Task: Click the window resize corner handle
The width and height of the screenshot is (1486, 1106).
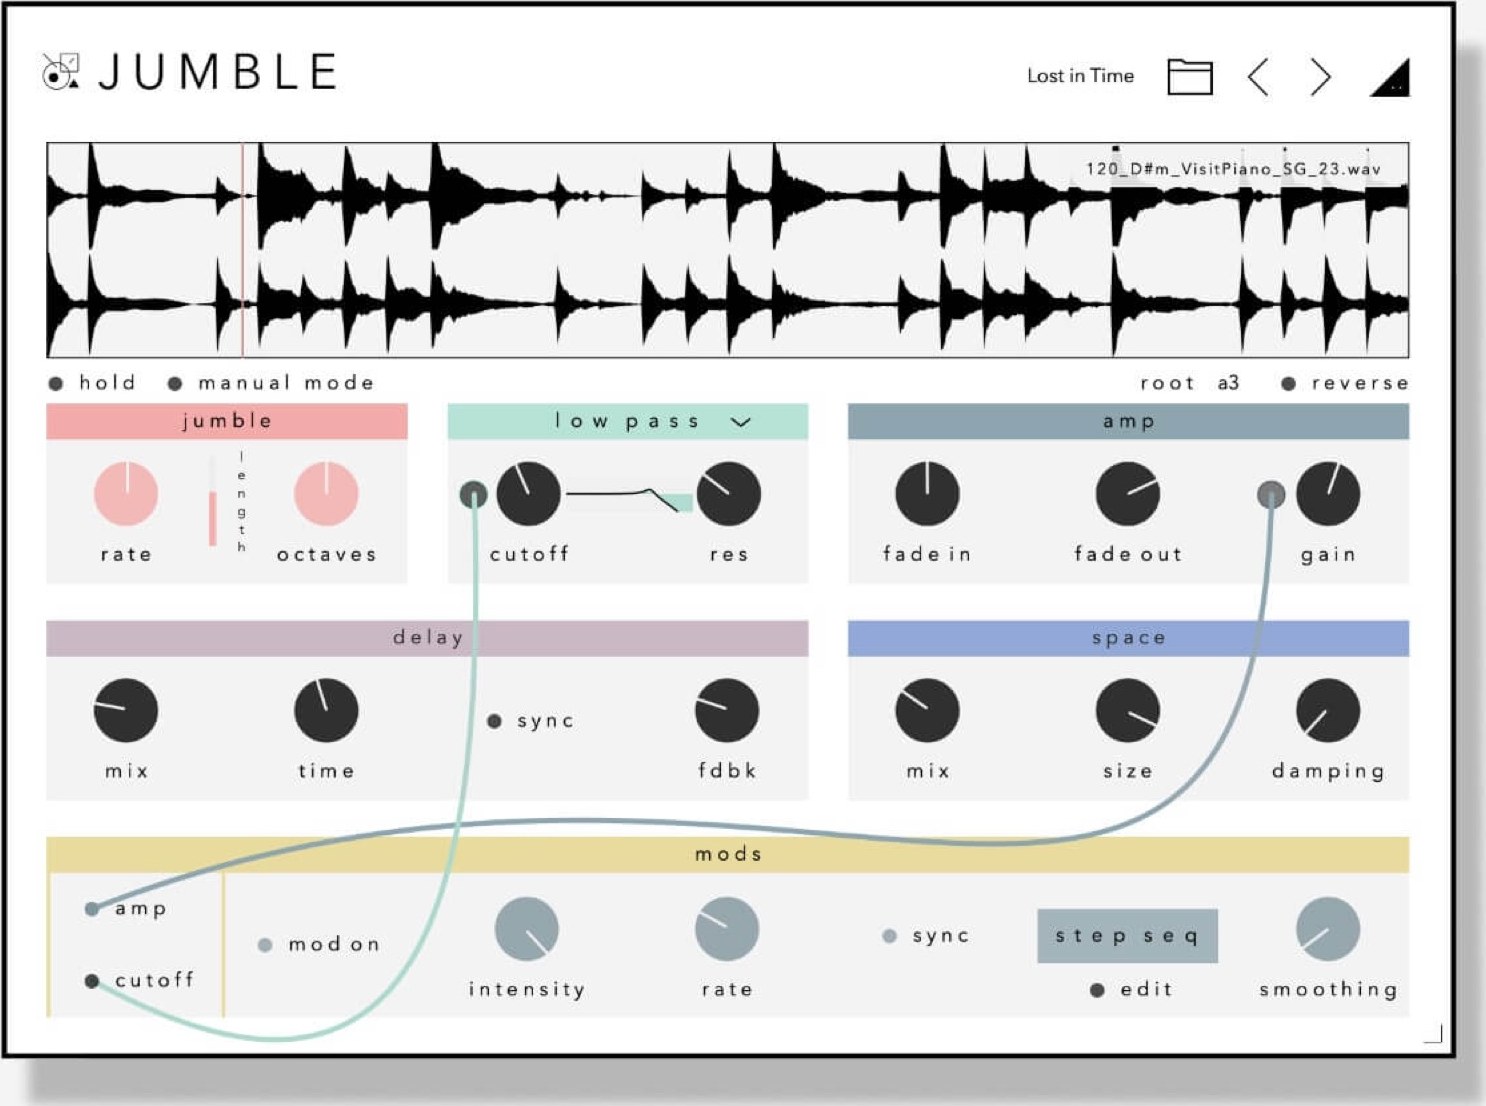Action: pyautogui.click(x=1433, y=1034)
